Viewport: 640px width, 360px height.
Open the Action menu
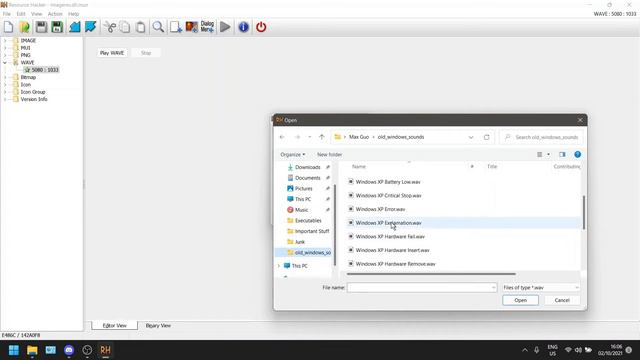point(55,14)
